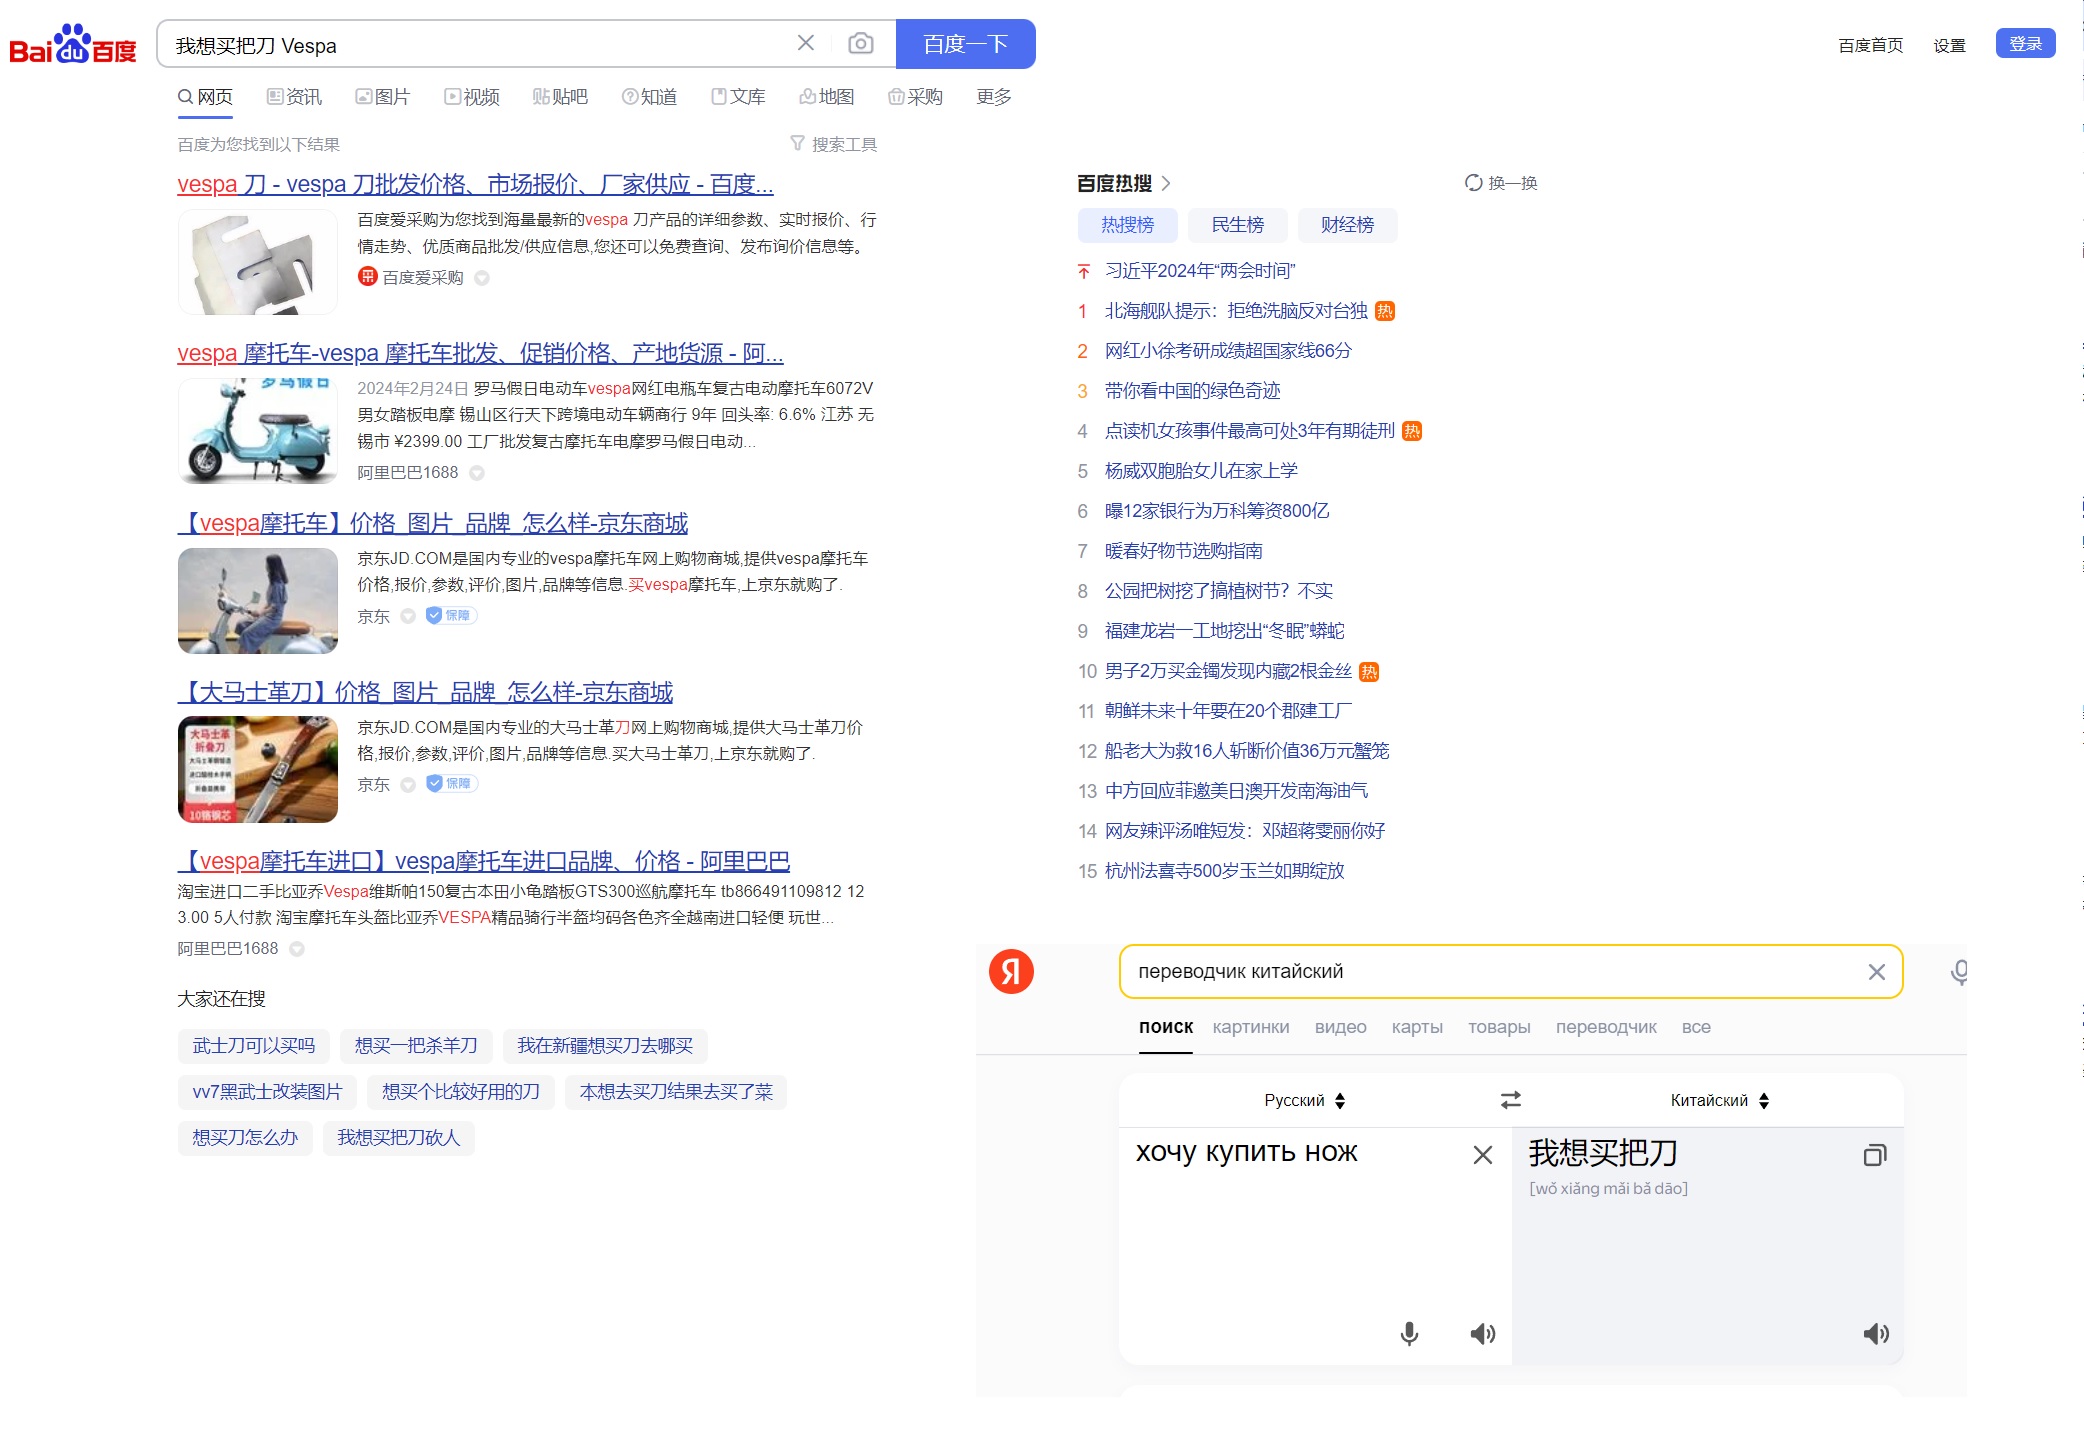
Task: Open Yandex переводчик tab
Action: (1606, 1027)
